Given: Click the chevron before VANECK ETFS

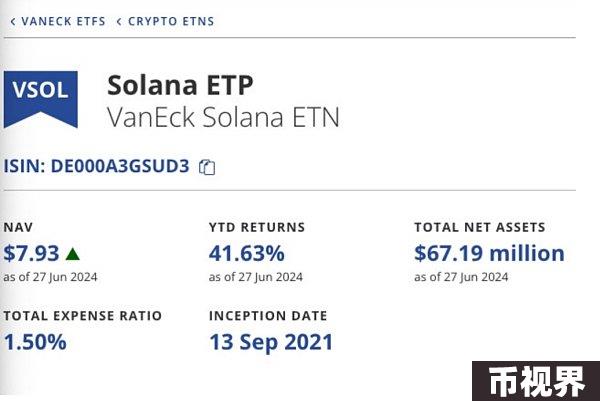Looking at the screenshot, I should coord(13,21).
